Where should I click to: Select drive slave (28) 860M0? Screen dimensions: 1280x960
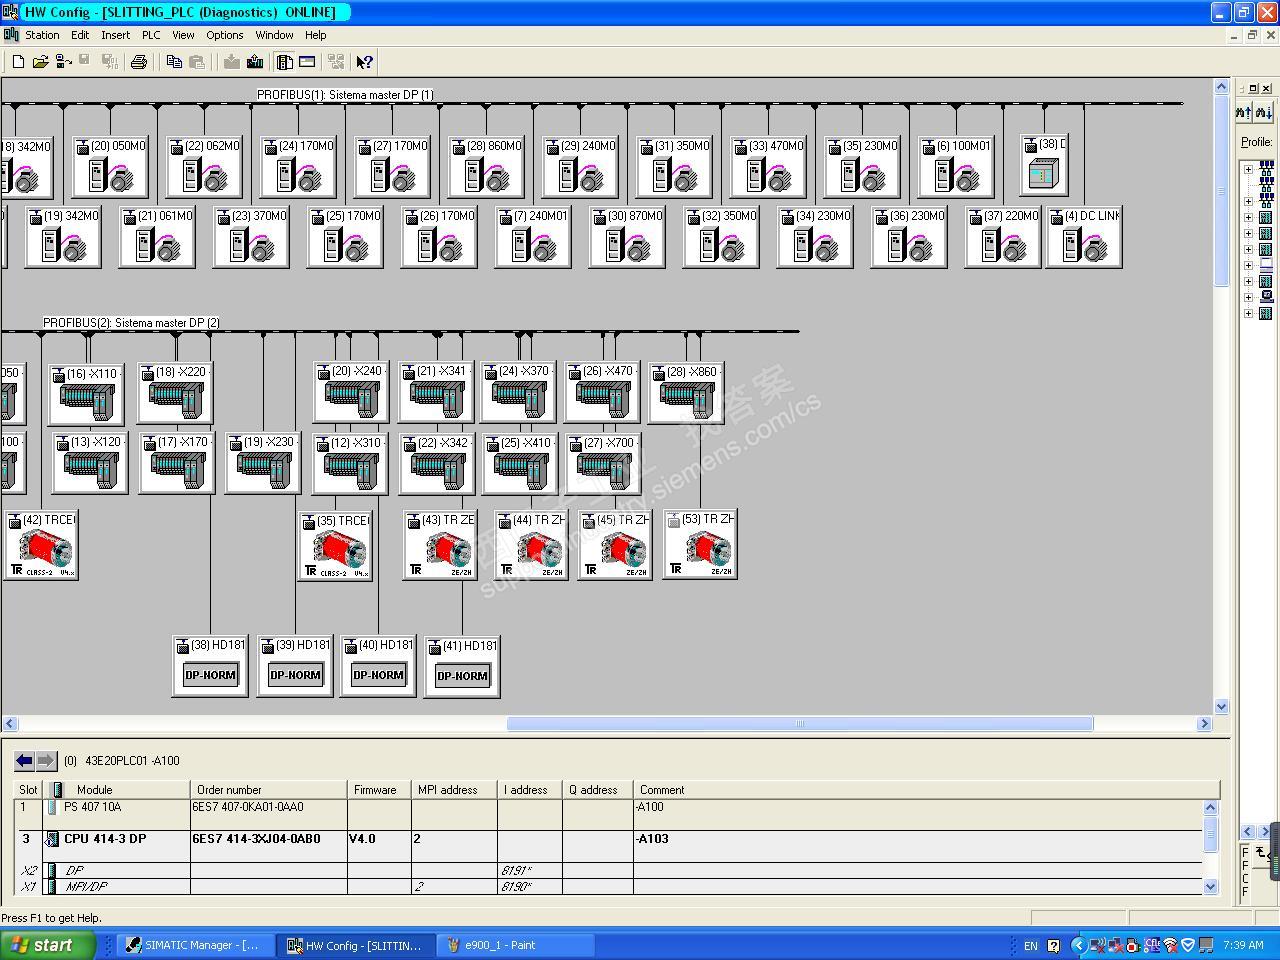point(486,166)
